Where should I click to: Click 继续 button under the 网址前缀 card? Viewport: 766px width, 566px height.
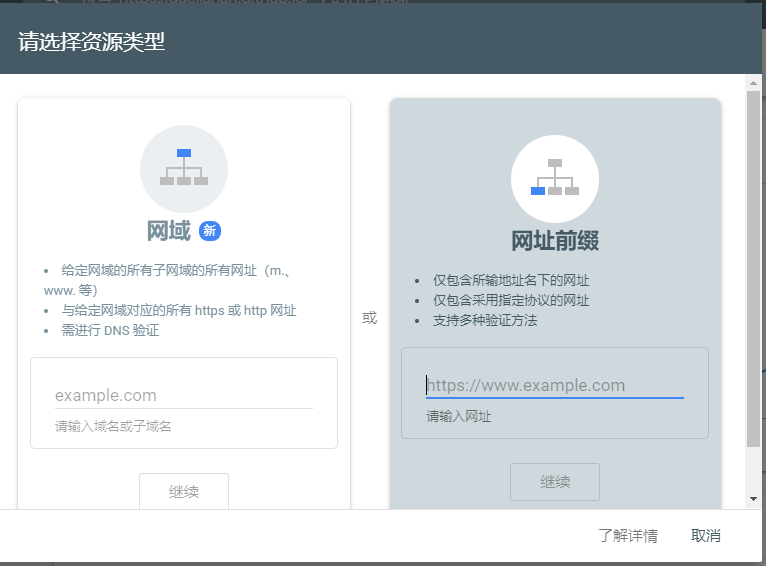(x=555, y=482)
